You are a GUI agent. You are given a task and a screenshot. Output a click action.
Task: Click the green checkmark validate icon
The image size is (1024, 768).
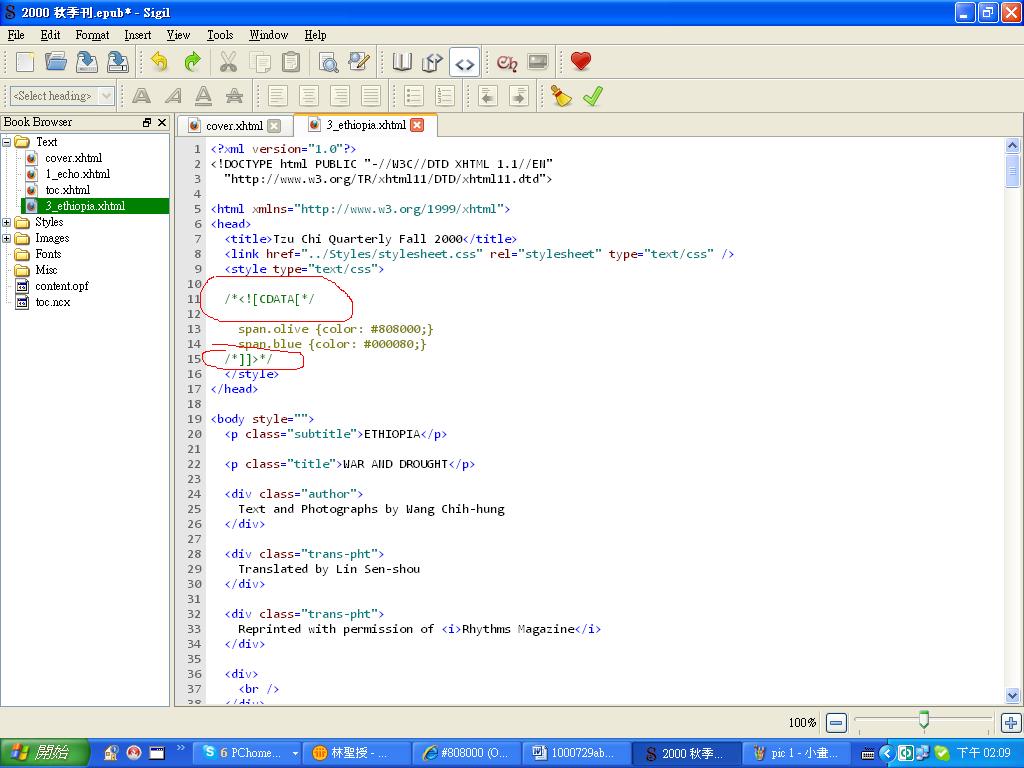[593, 96]
